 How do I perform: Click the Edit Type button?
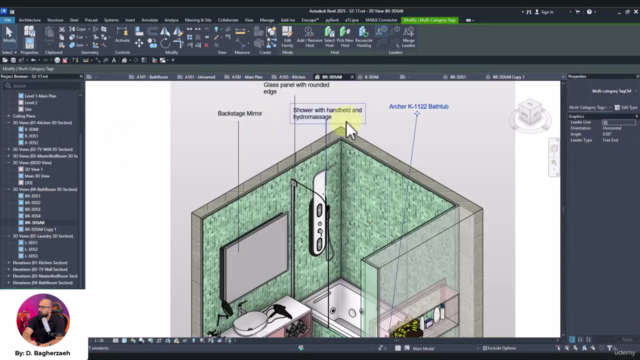626,107
